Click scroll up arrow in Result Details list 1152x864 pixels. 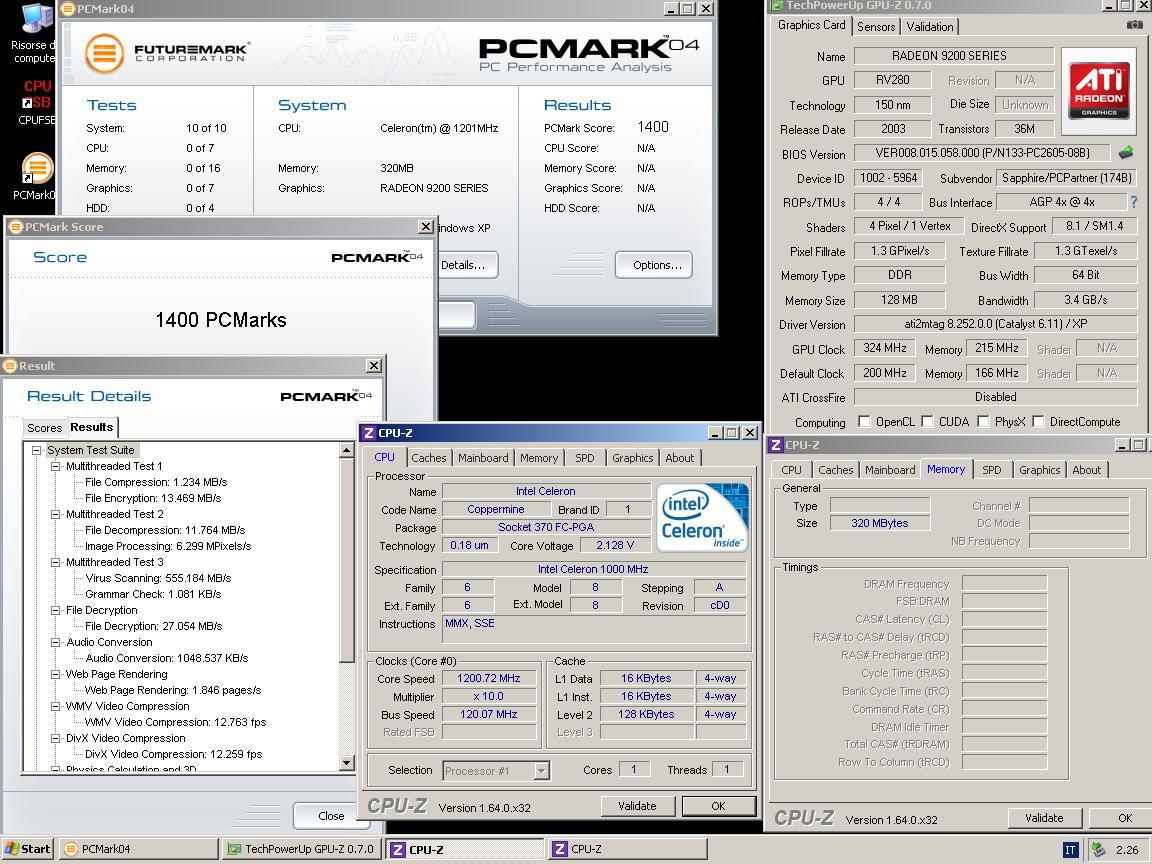pyautogui.click(x=347, y=450)
